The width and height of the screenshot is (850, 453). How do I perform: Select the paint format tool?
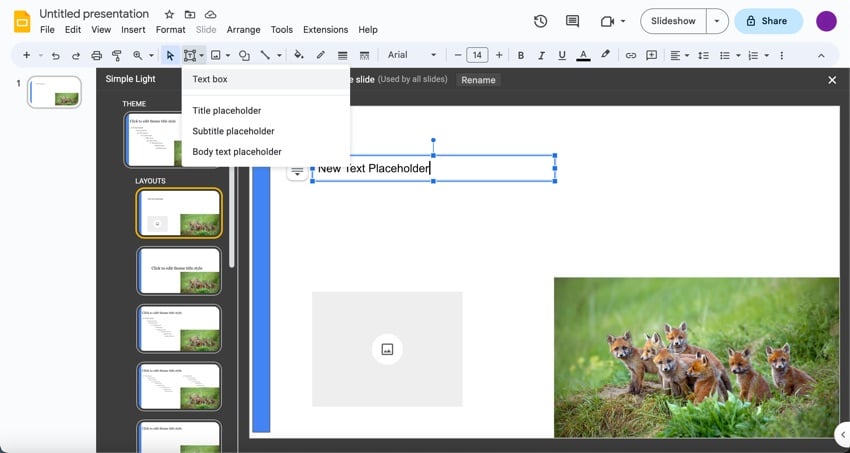coord(116,55)
